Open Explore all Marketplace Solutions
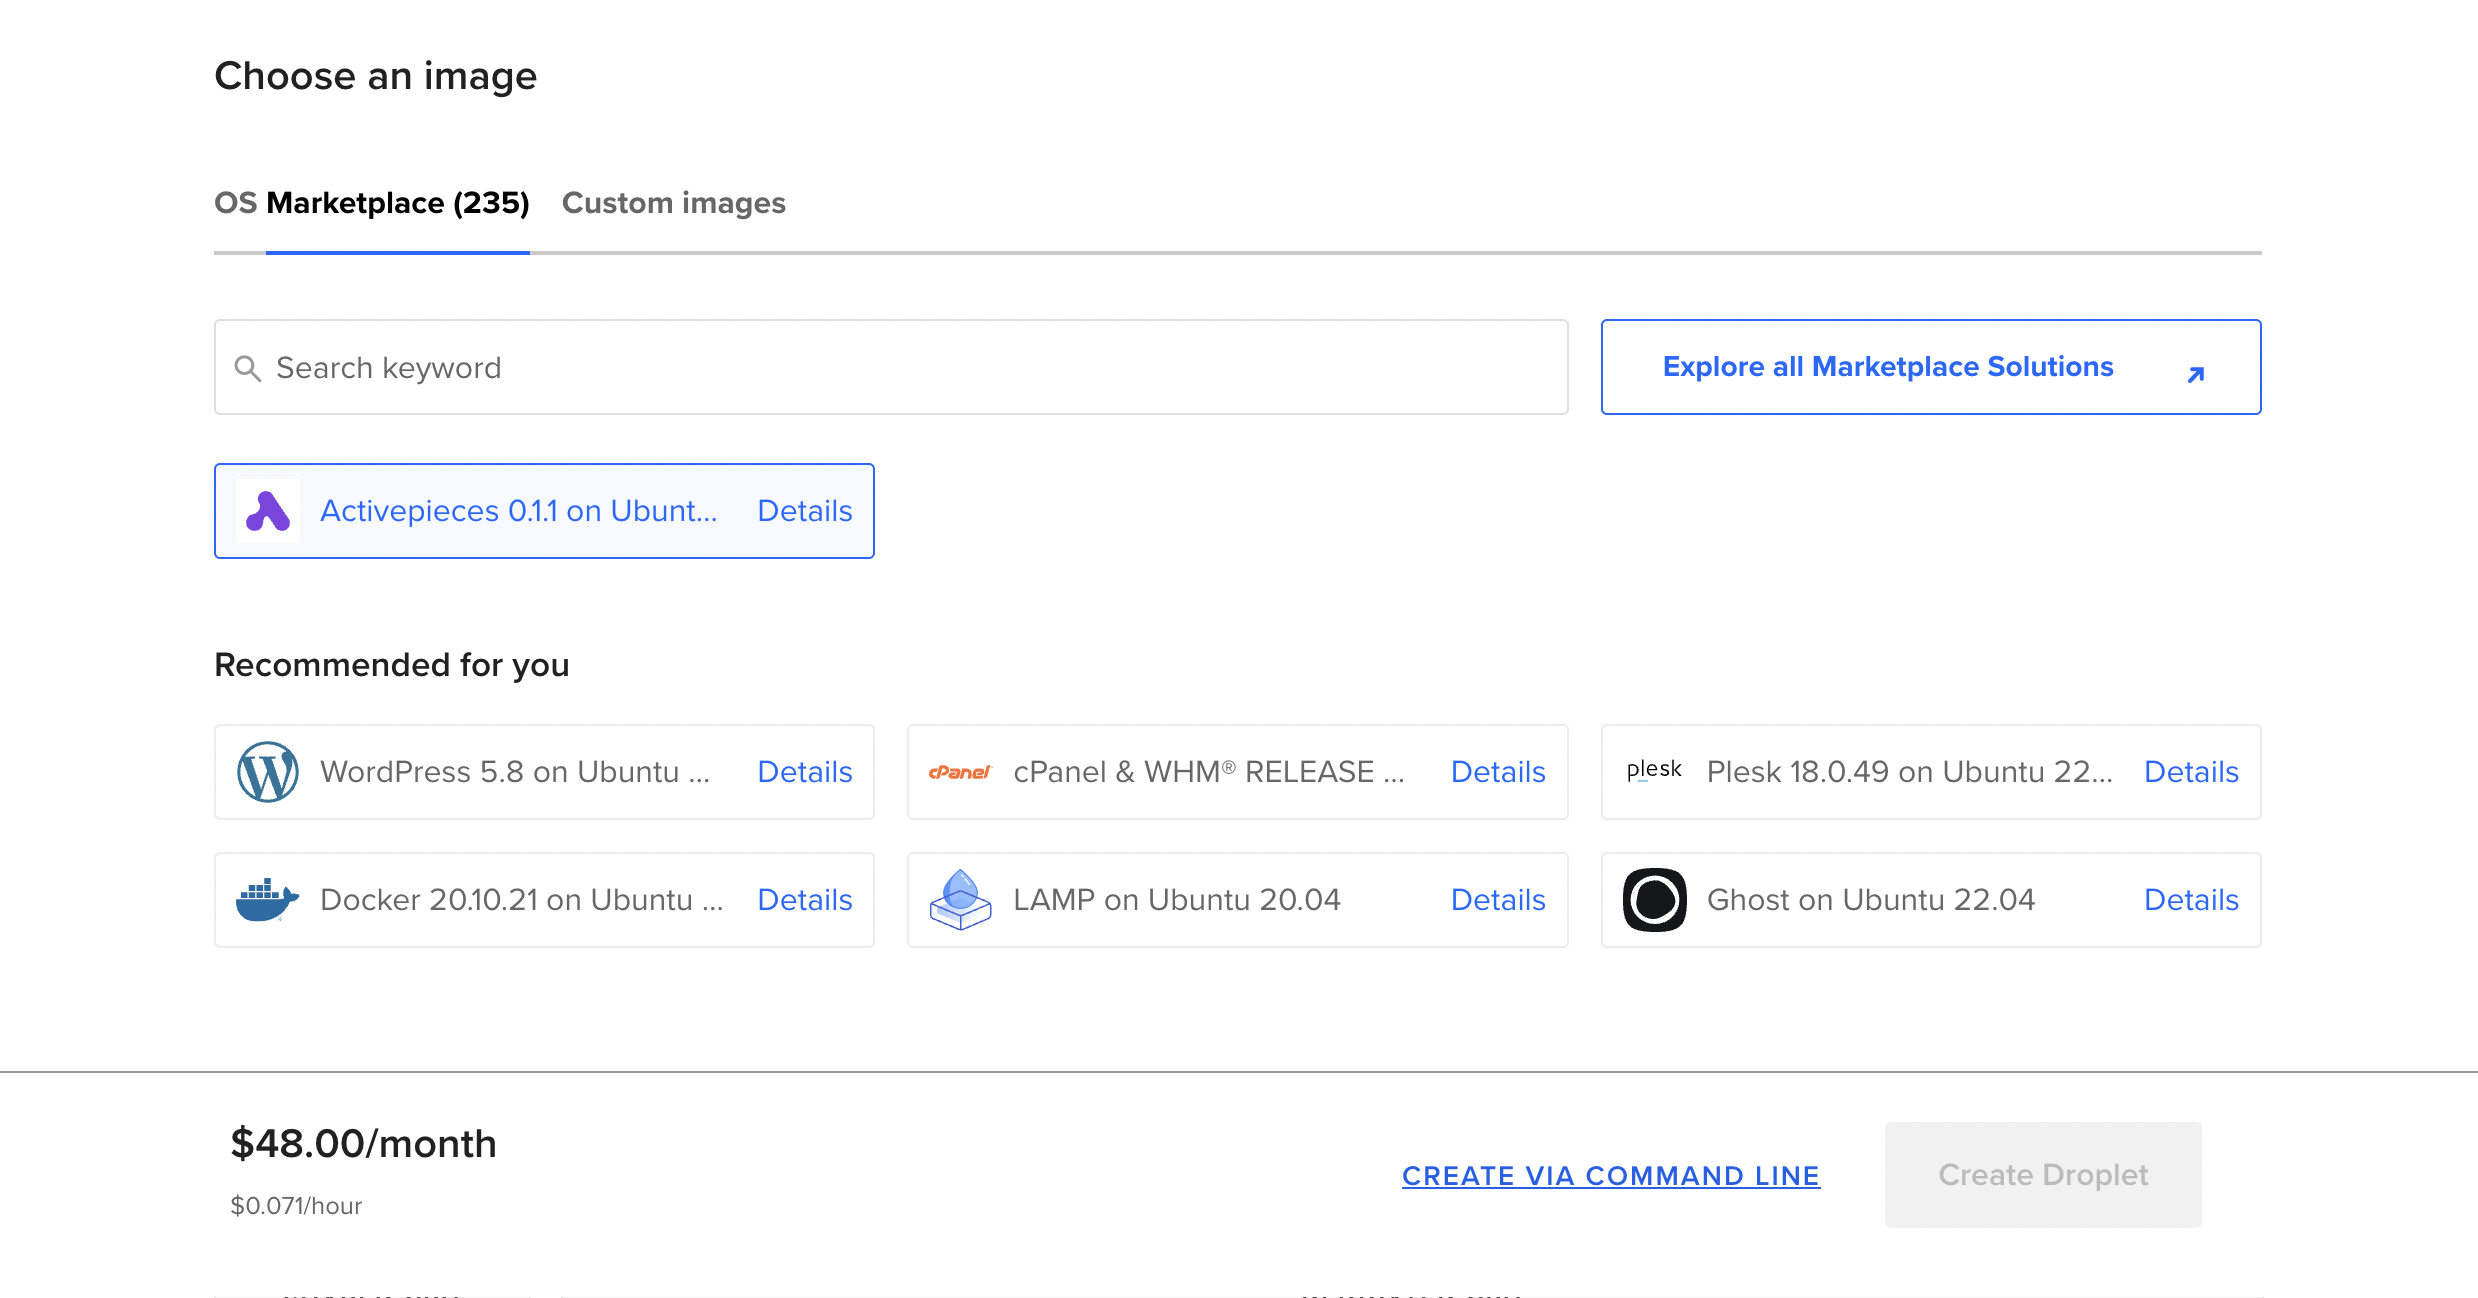The height and width of the screenshot is (1298, 2478). click(x=1888, y=367)
